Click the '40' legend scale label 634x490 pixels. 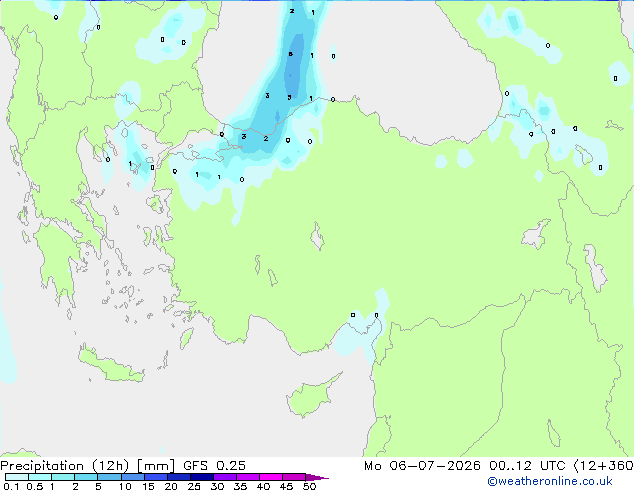pos(264,486)
